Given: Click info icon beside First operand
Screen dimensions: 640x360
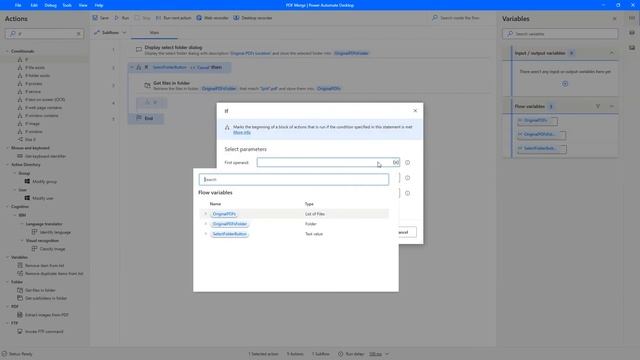Looking at the screenshot, I should pyautogui.click(x=407, y=162).
